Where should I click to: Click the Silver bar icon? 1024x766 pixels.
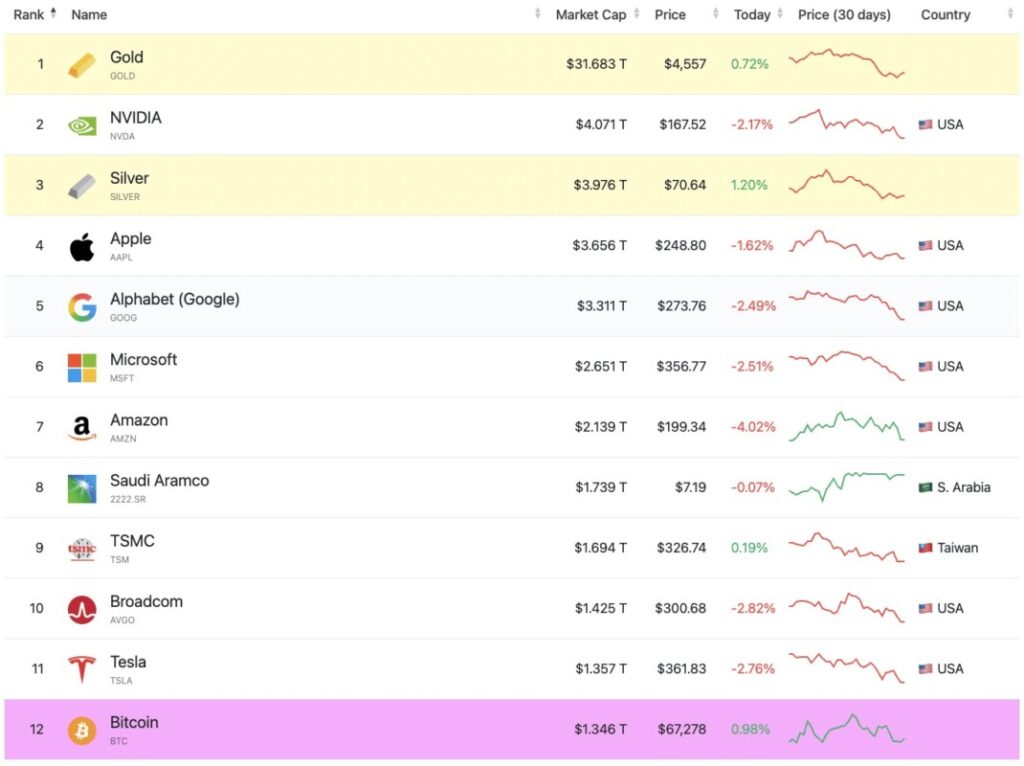pyautogui.click(x=82, y=186)
